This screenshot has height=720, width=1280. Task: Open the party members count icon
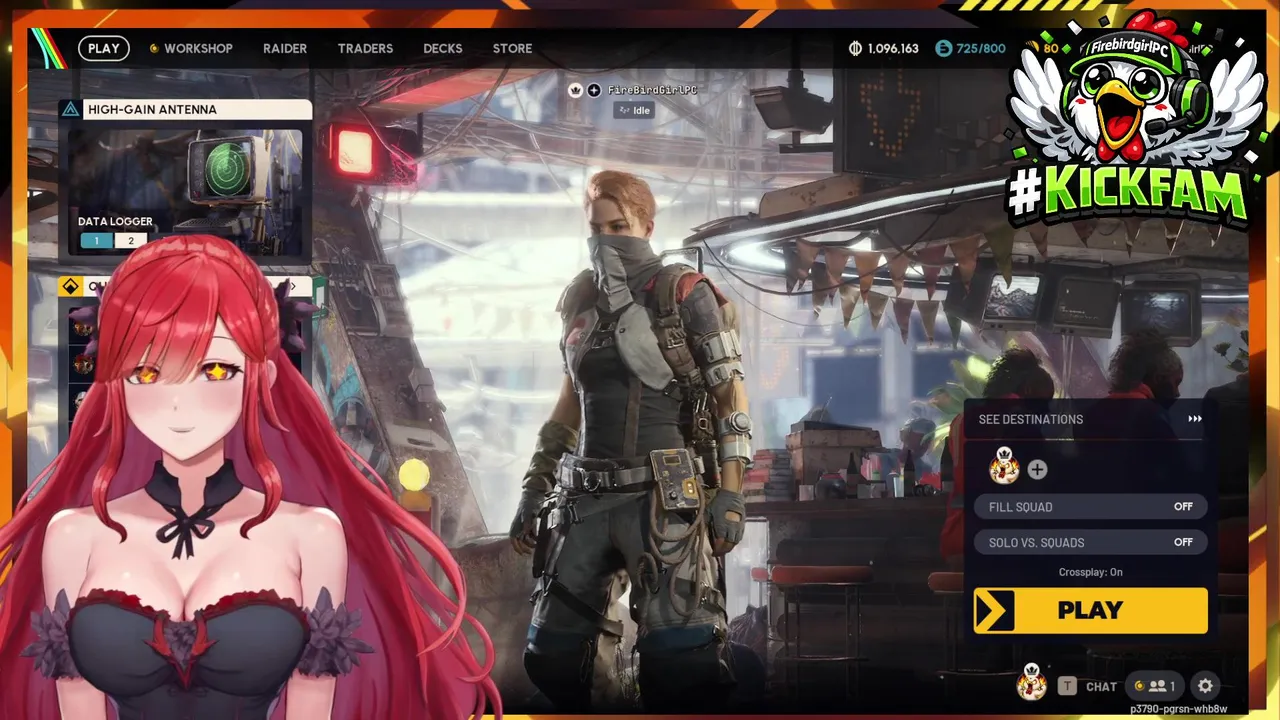(x=1156, y=686)
